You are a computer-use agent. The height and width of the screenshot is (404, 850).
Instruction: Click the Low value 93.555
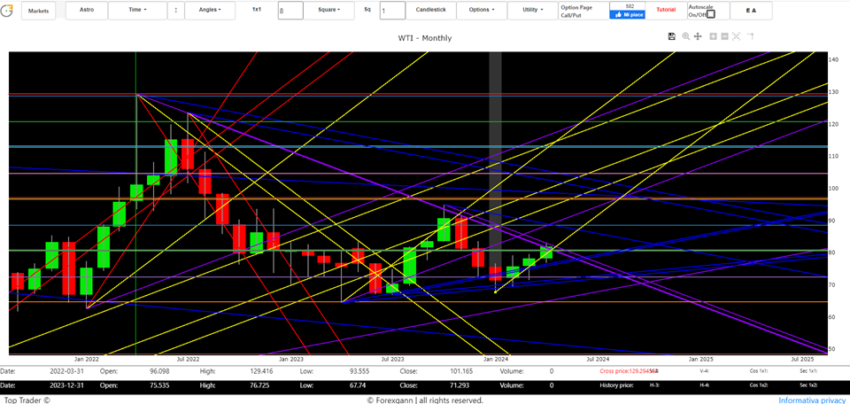click(x=360, y=371)
